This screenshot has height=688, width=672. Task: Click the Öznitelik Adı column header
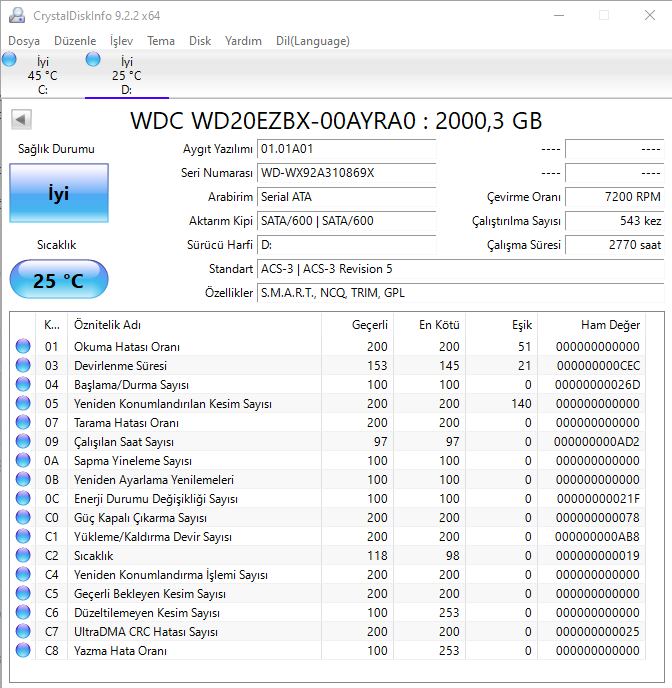(x=194, y=325)
